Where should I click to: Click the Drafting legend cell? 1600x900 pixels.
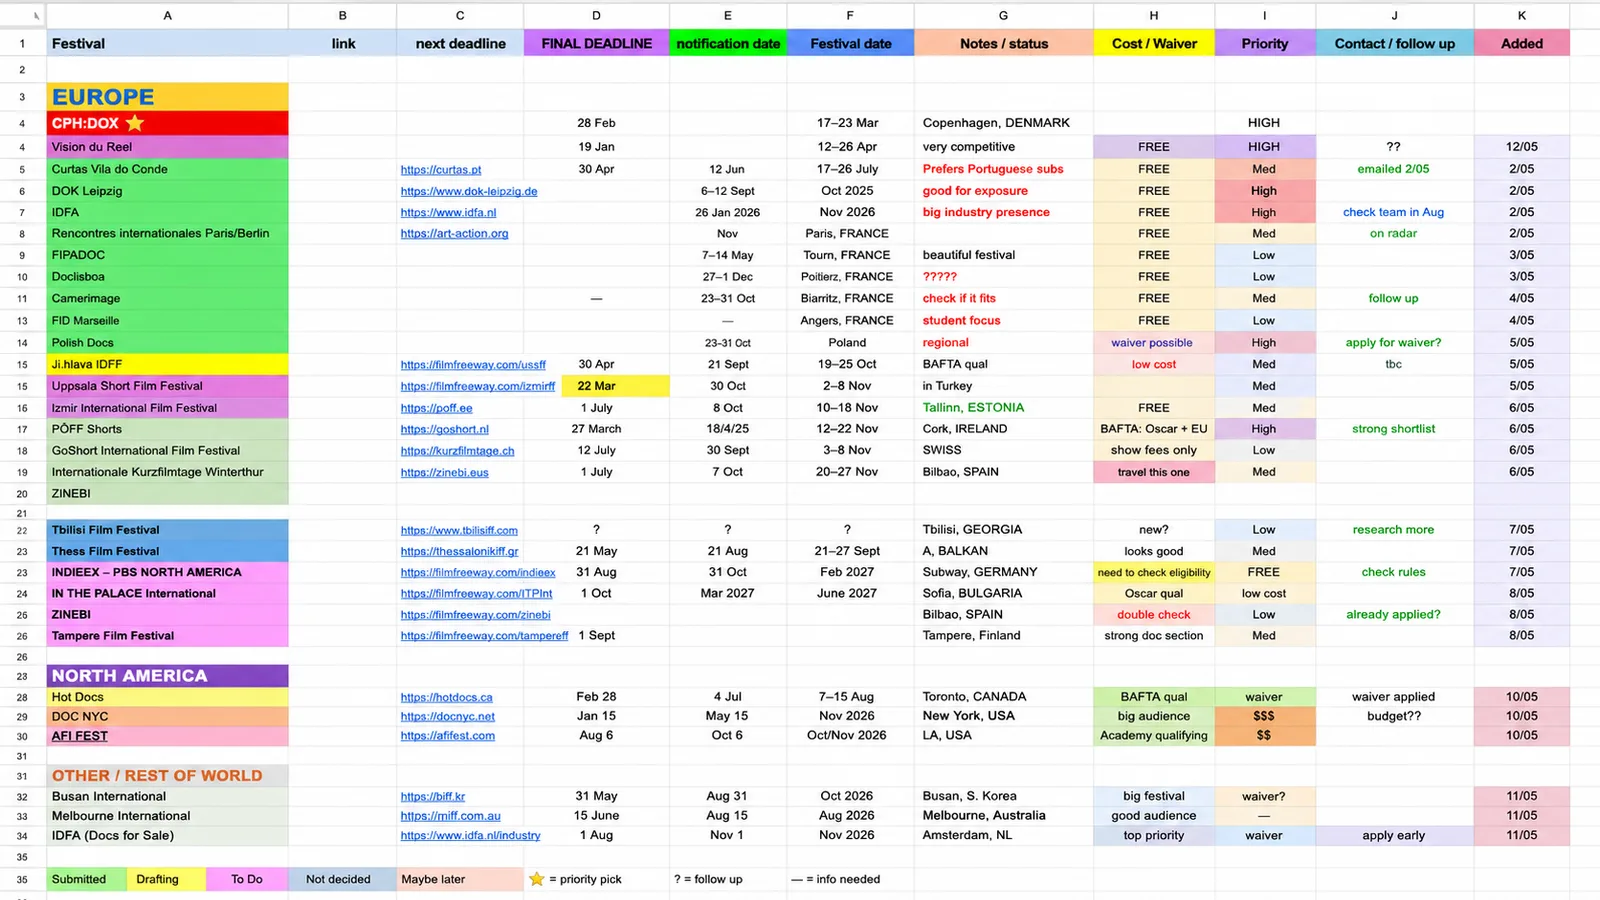(x=166, y=879)
